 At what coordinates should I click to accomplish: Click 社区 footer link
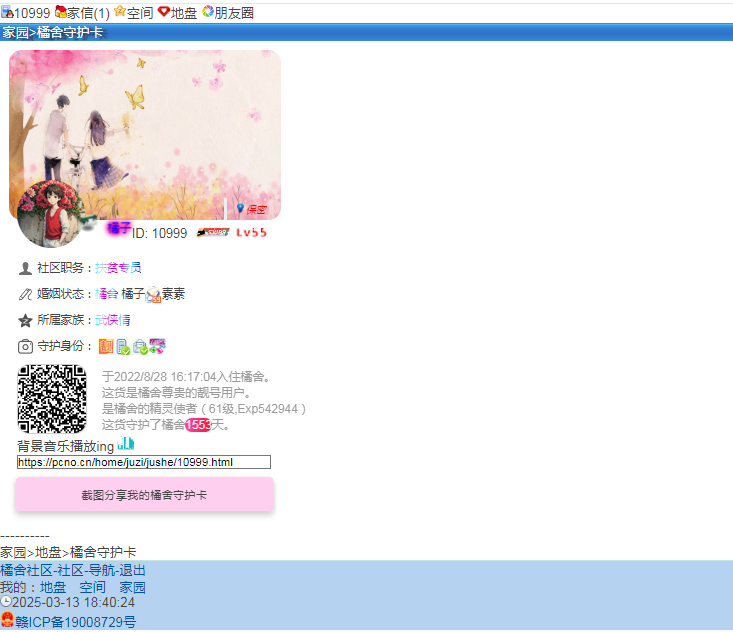(x=71, y=570)
